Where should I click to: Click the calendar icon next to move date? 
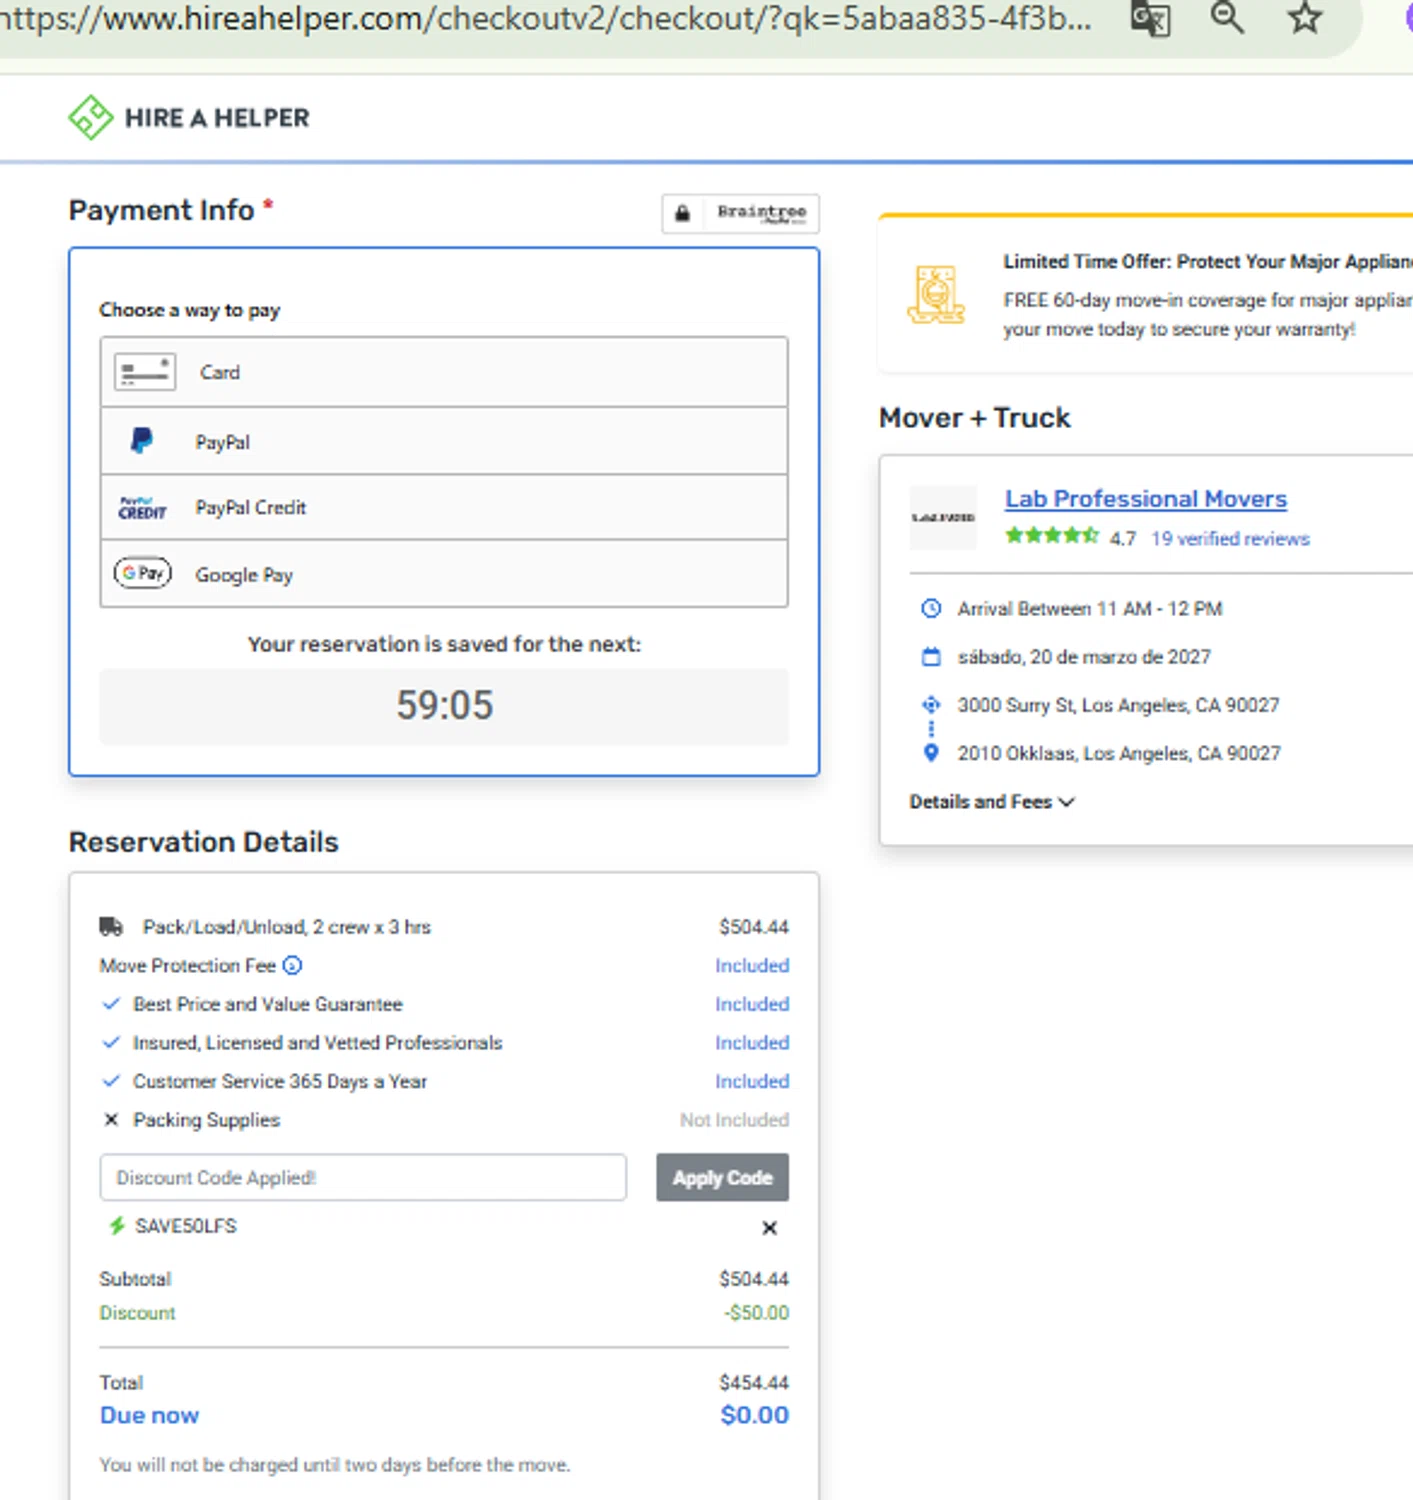click(931, 657)
